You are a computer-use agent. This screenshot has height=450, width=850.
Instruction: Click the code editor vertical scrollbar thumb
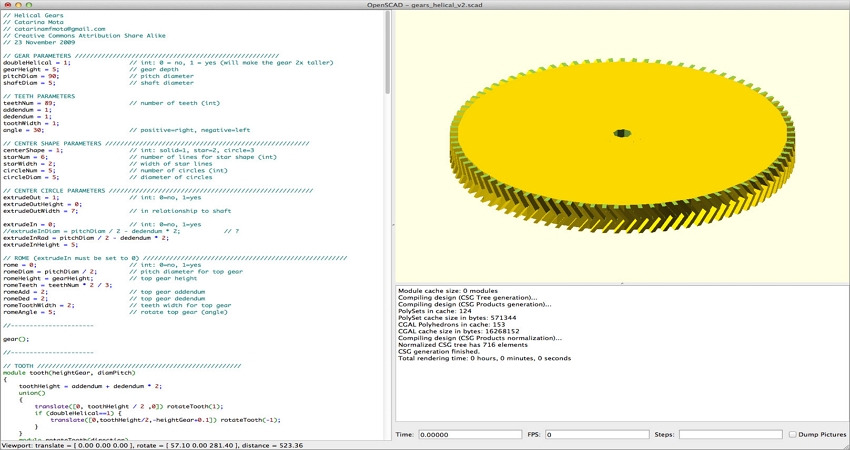point(388,53)
